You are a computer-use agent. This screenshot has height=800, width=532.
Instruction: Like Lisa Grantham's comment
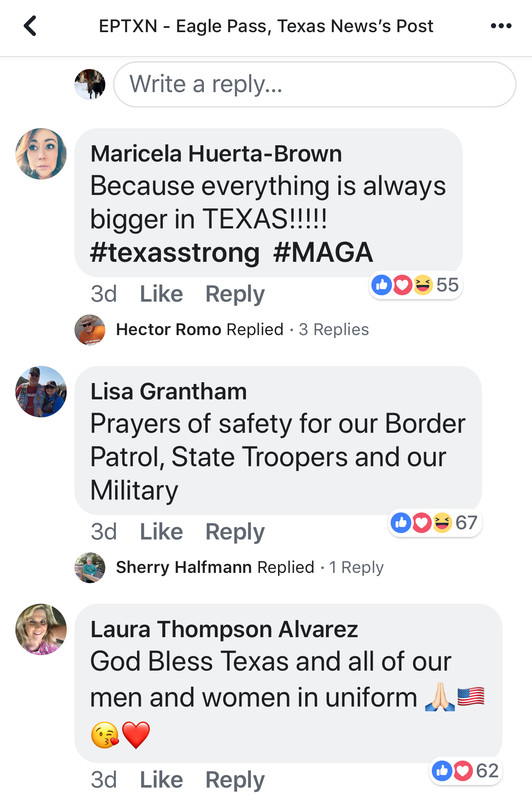click(x=161, y=532)
